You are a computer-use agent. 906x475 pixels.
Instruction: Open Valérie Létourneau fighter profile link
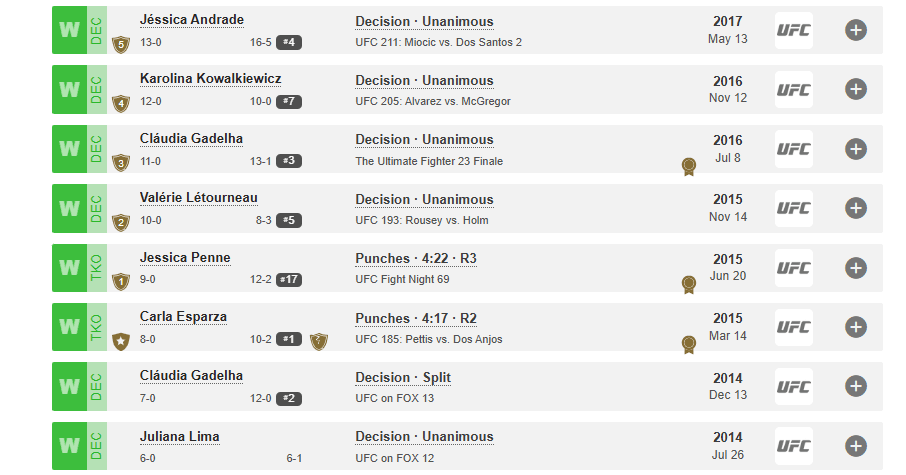coord(199,198)
